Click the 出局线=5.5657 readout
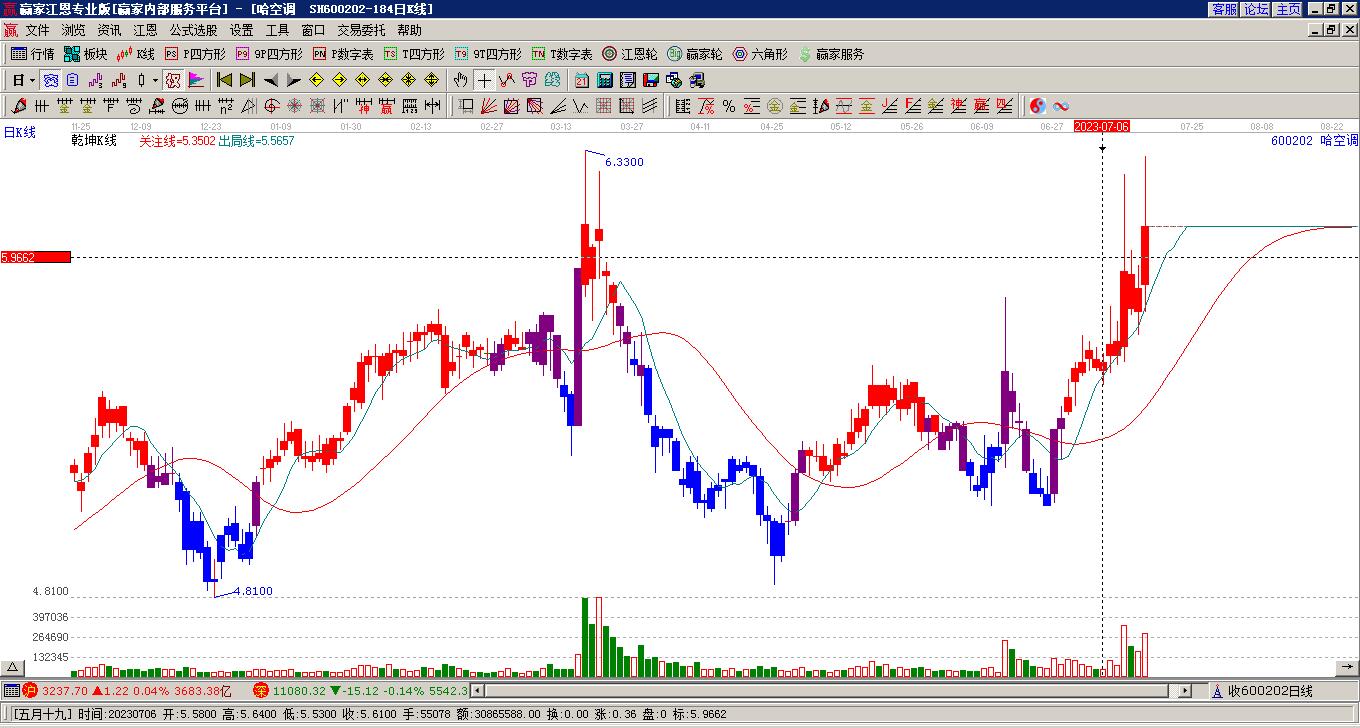The height and width of the screenshot is (728, 1360). click(257, 141)
